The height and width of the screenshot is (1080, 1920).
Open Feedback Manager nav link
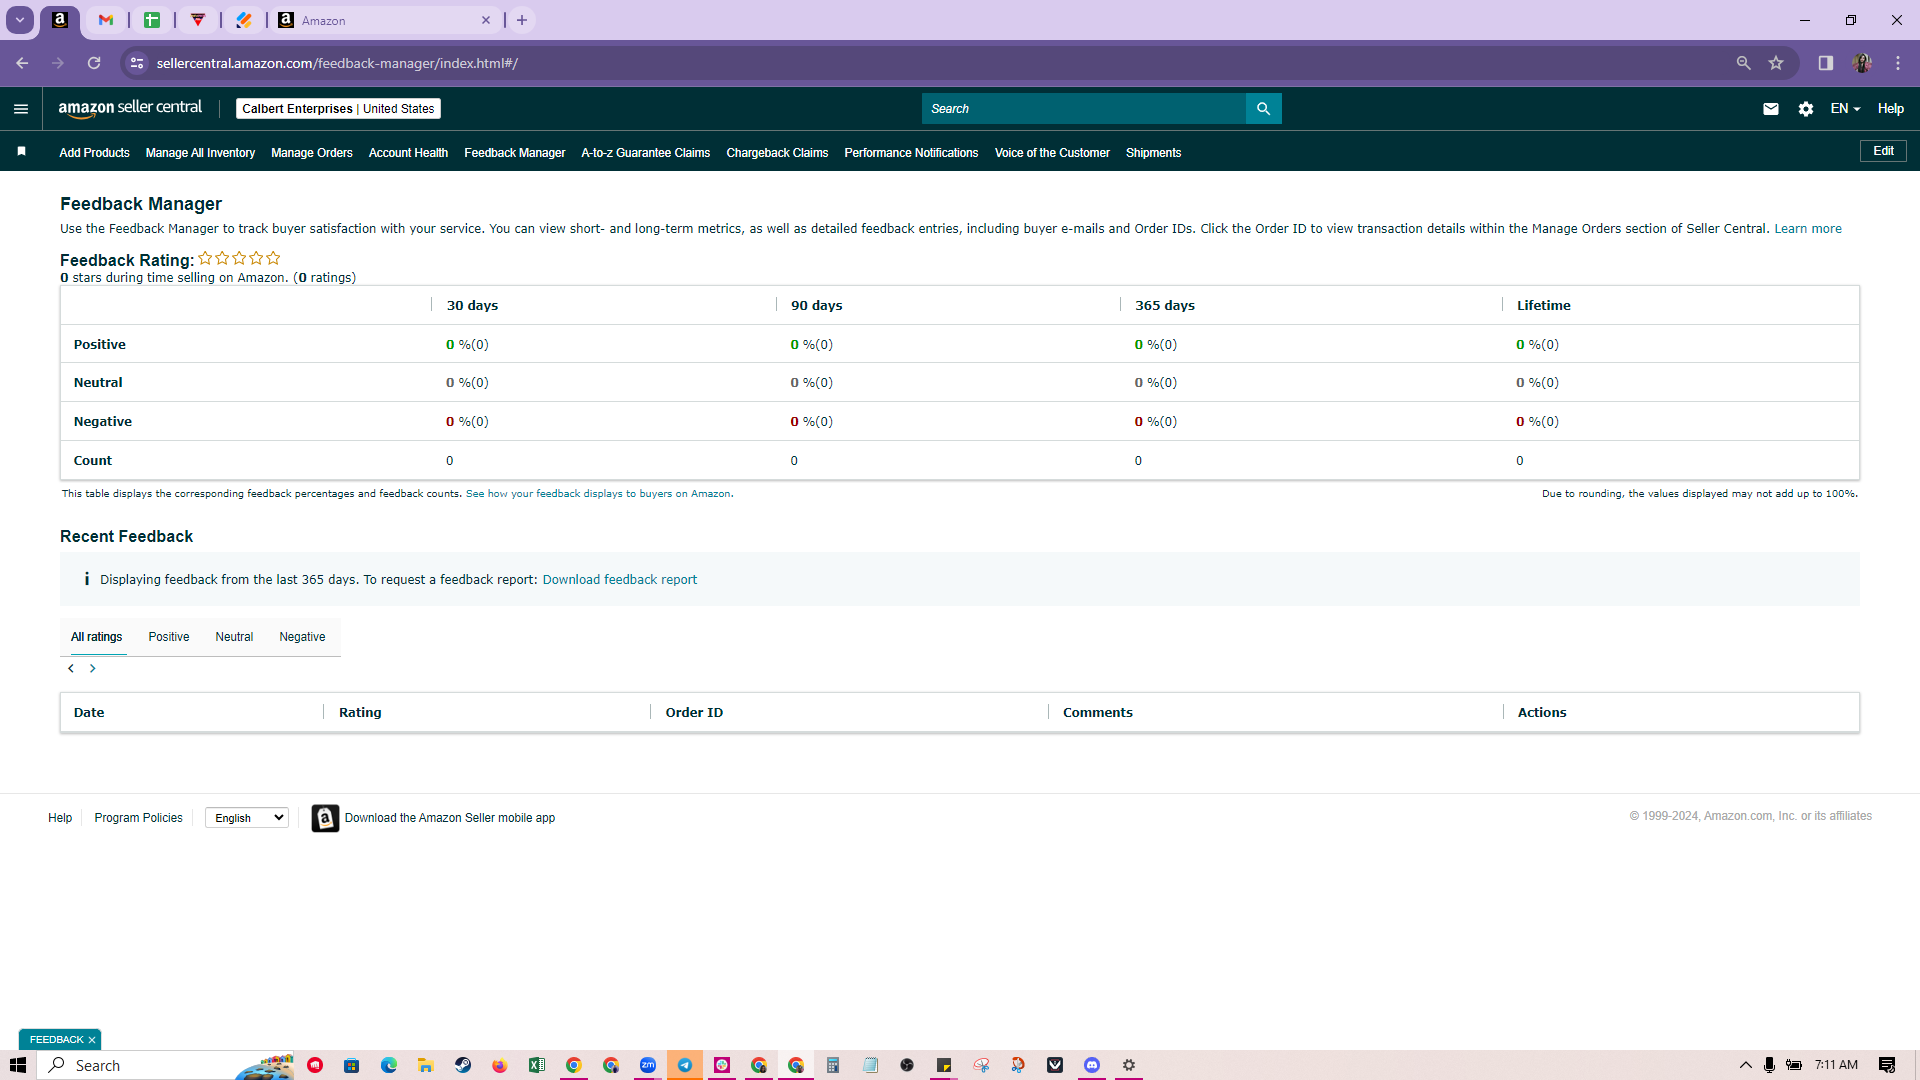[515, 153]
